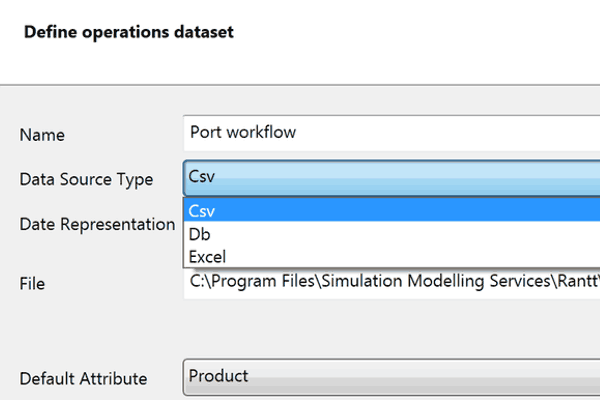Open the Data Source Type combo box
The width and height of the screenshot is (600, 400).
point(390,178)
